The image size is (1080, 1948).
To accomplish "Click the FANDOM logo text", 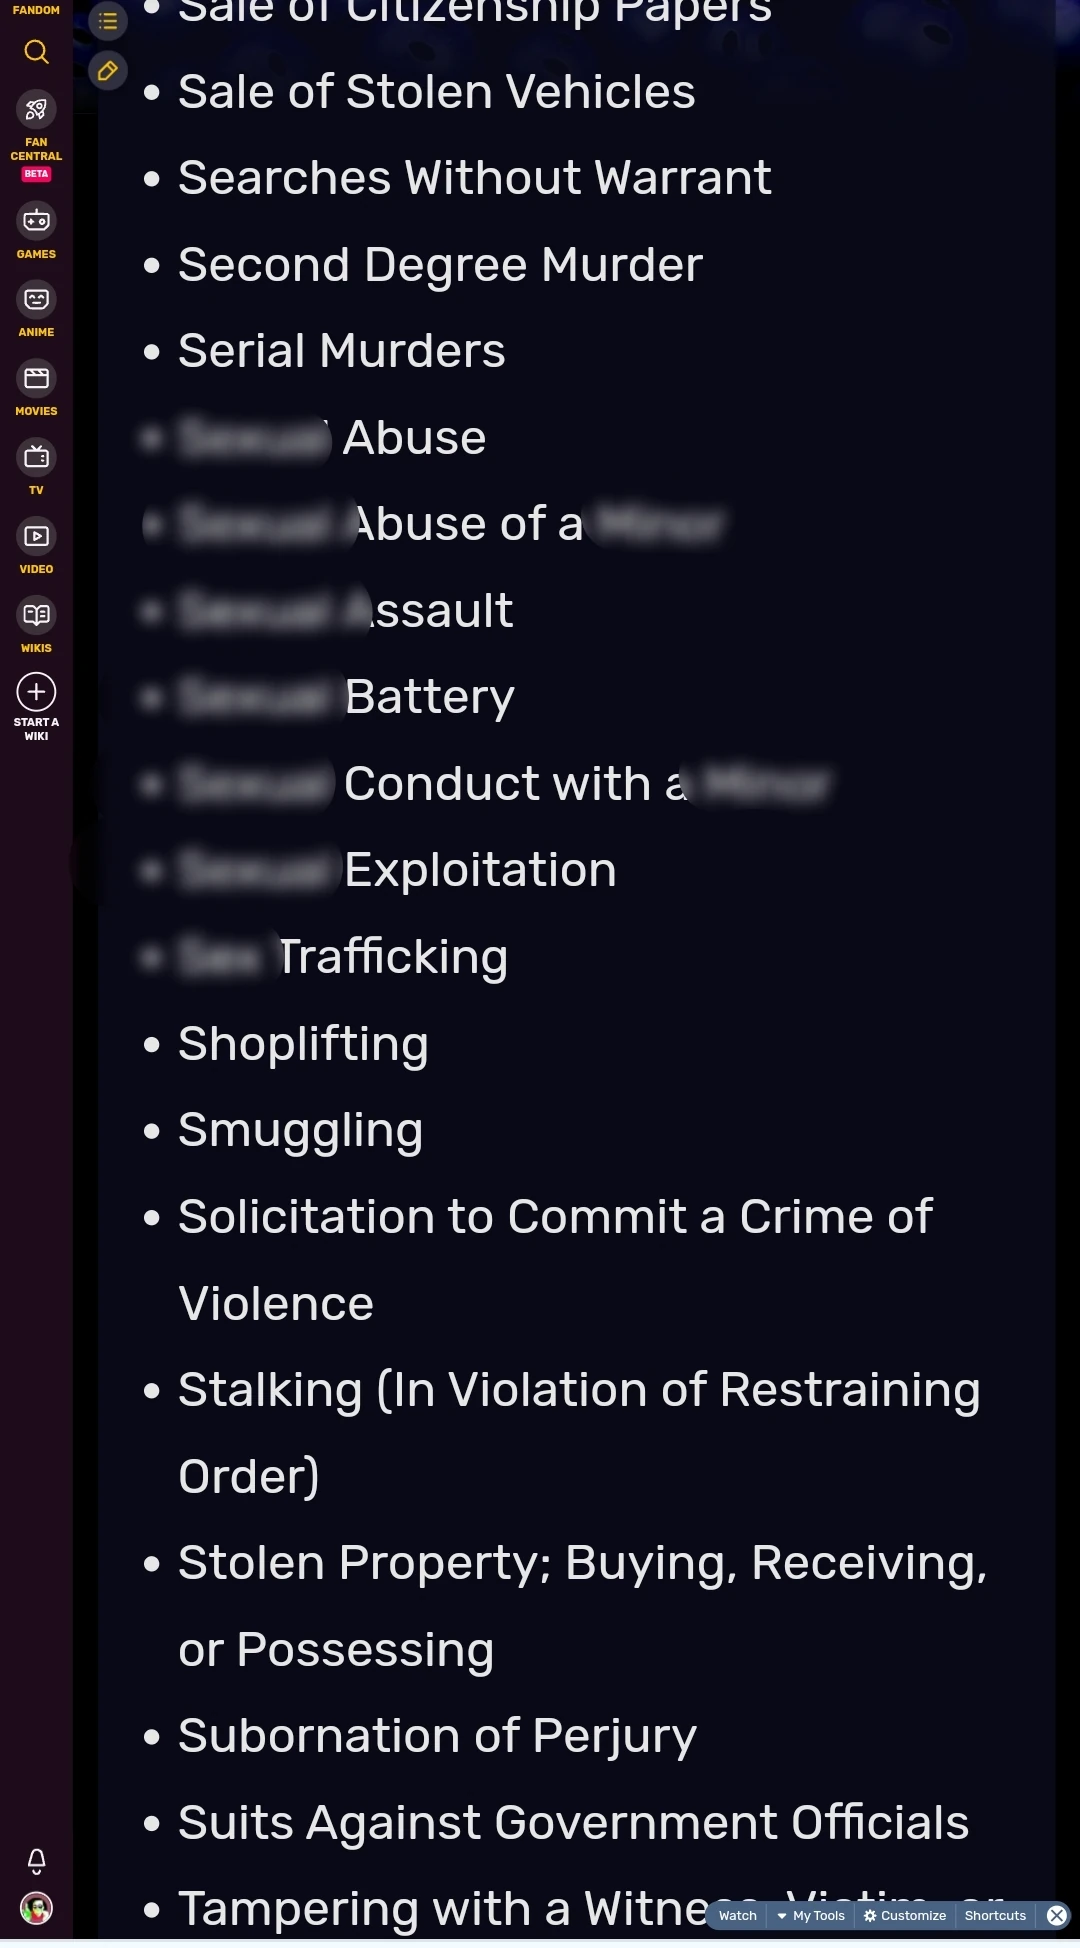I will (36, 10).
